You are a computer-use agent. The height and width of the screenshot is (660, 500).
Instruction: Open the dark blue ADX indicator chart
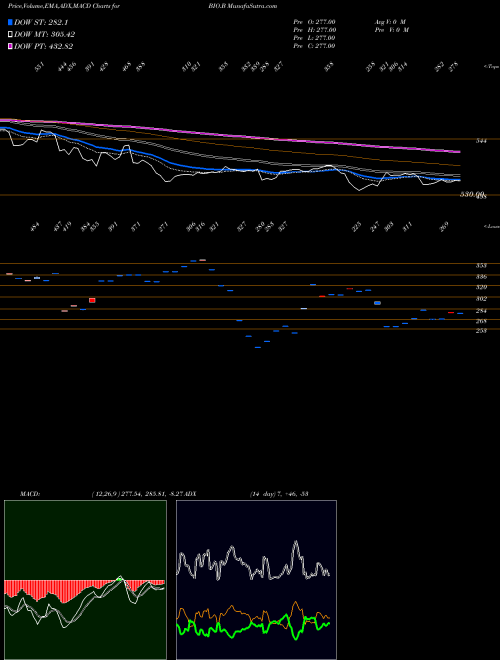tap(256, 580)
